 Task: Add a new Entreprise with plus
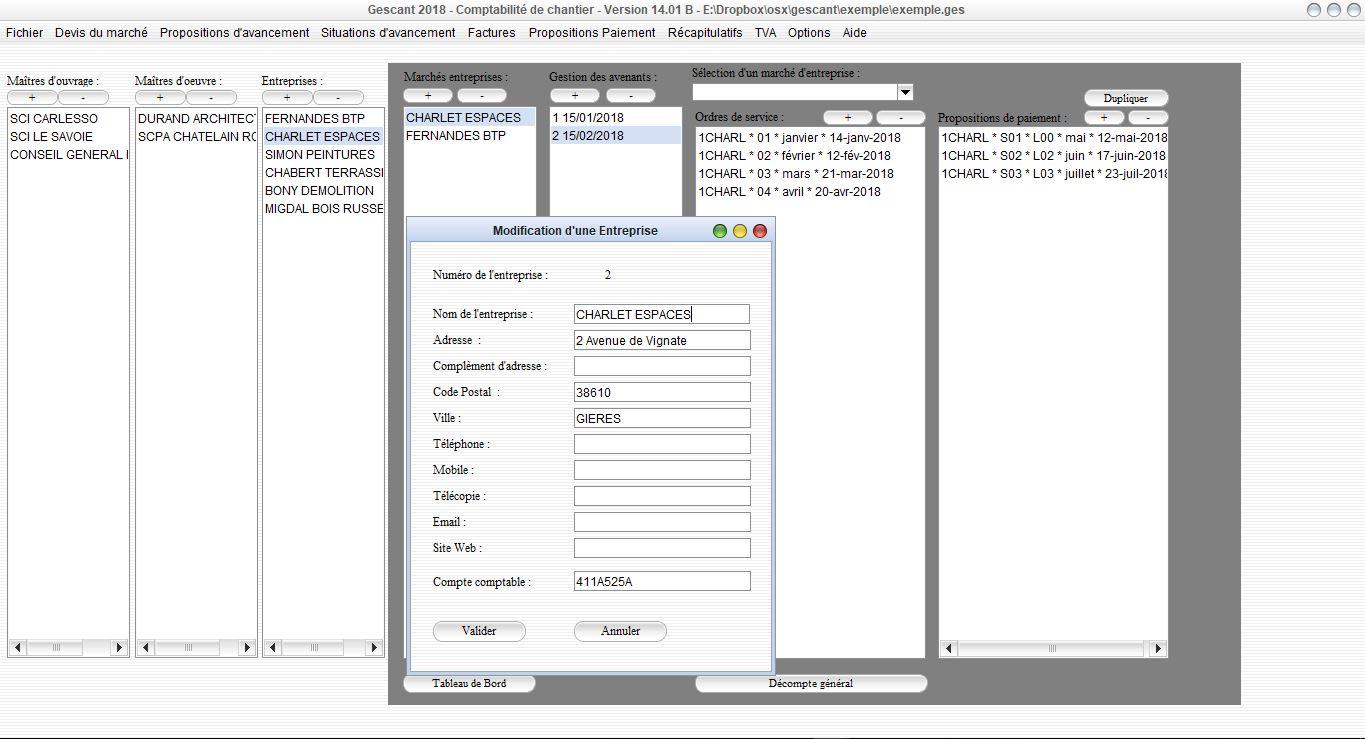coord(287,98)
